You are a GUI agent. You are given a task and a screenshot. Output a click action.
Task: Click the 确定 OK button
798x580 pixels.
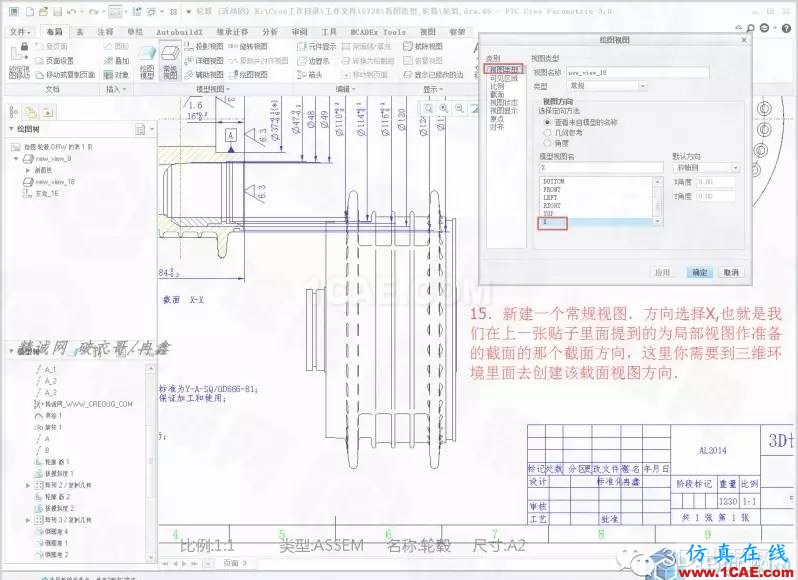700,272
